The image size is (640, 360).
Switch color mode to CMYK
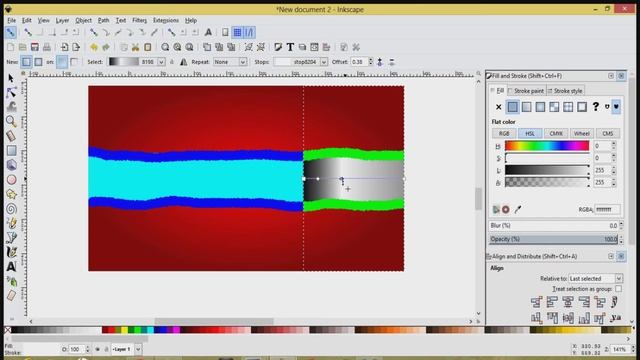point(556,133)
